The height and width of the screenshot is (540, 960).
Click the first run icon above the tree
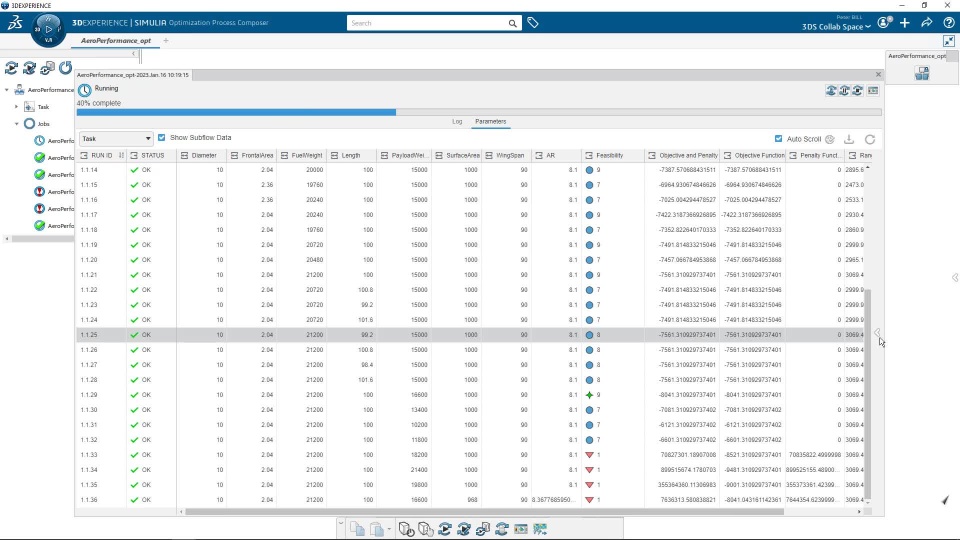point(11,68)
